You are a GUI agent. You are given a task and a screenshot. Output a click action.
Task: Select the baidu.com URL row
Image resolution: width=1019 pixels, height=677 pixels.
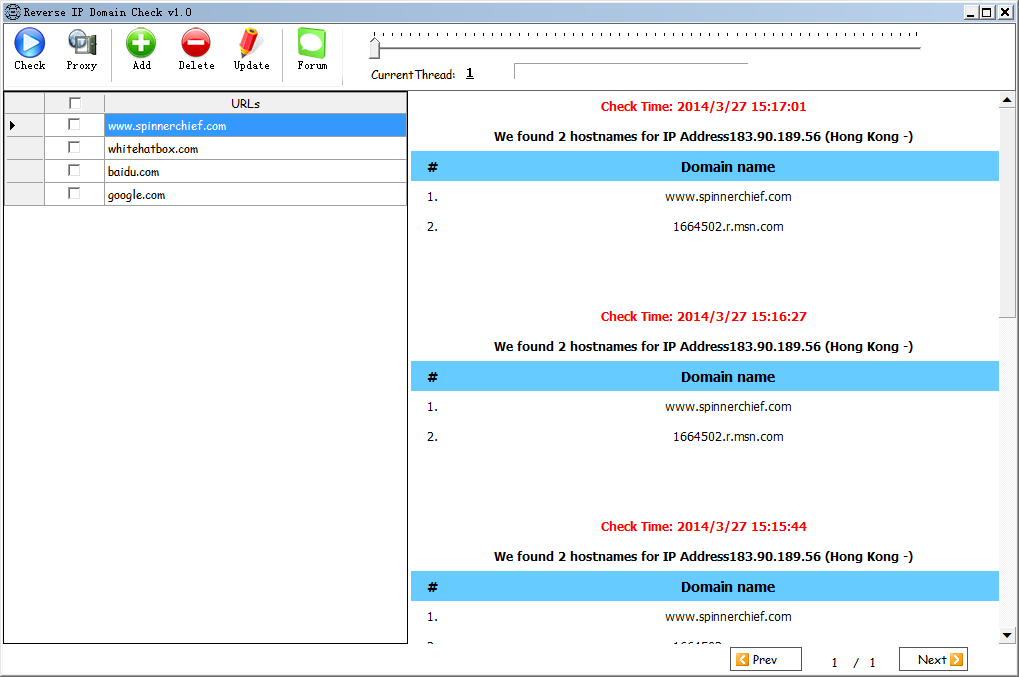[255, 172]
